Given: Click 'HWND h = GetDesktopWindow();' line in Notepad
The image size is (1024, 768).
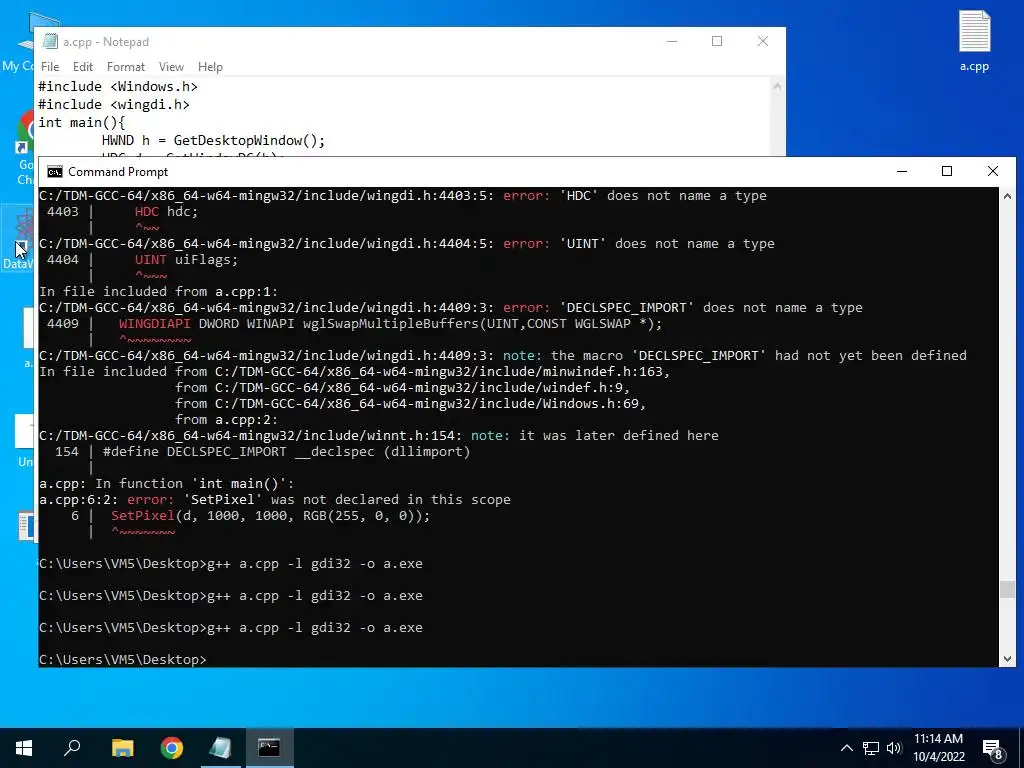Looking at the screenshot, I should point(214,140).
